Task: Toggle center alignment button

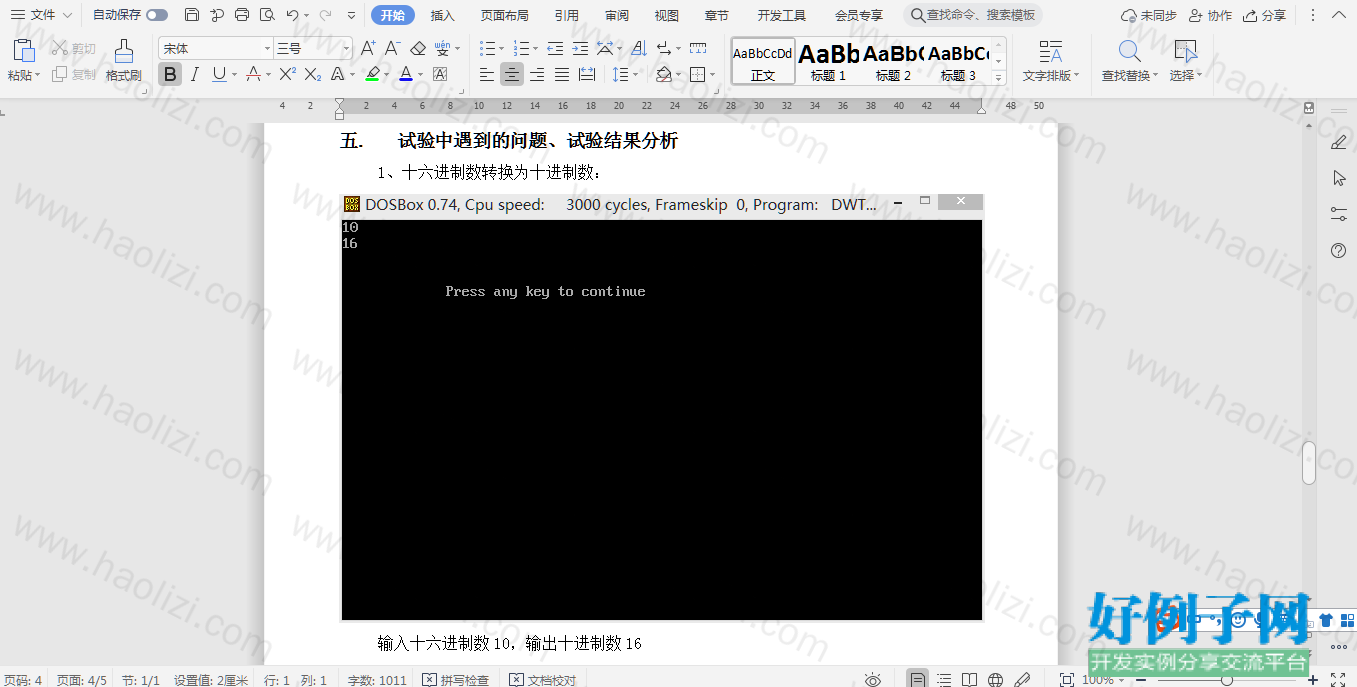Action: click(x=512, y=74)
